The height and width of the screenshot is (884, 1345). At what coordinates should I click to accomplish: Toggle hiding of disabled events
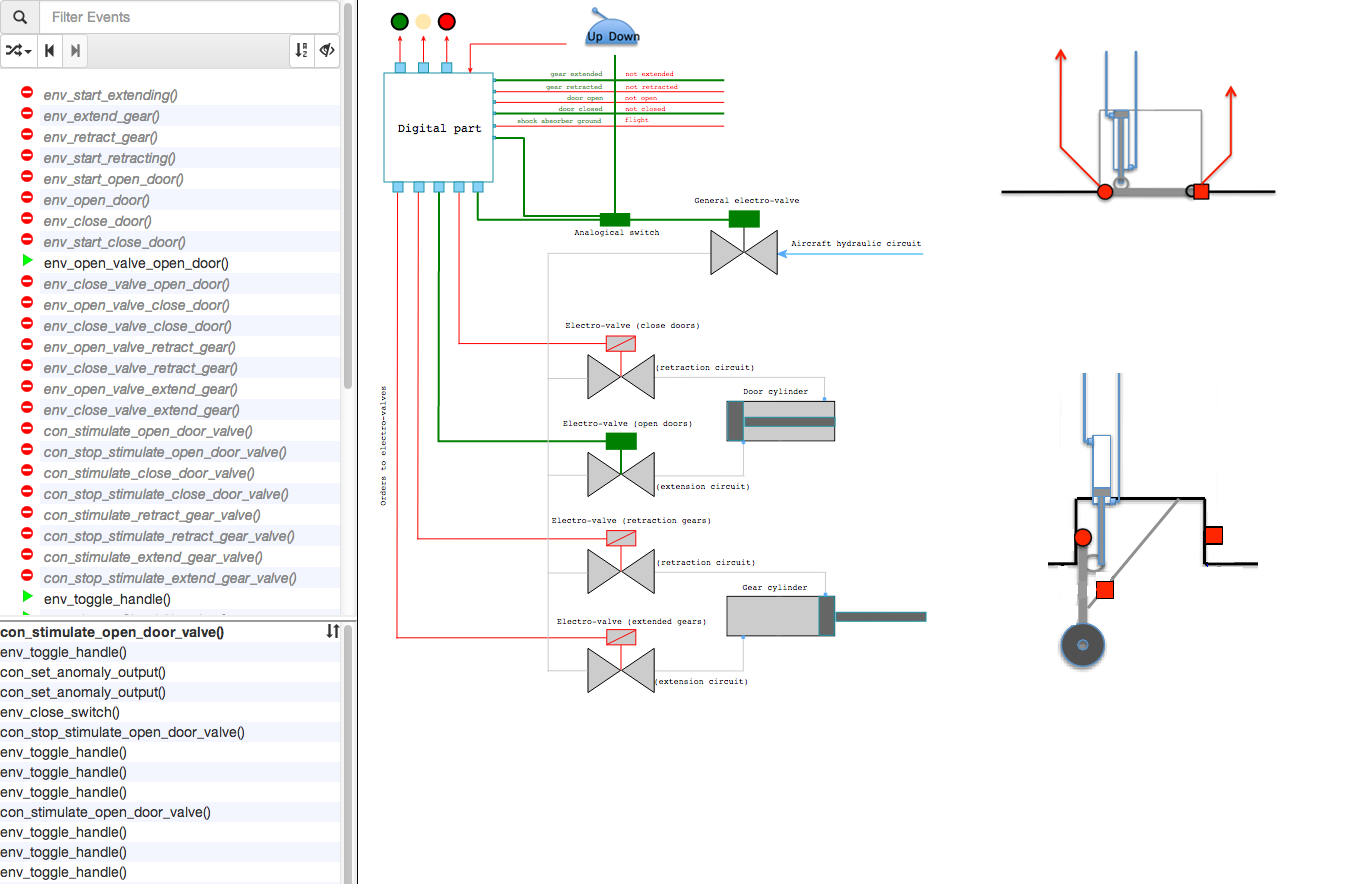pos(327,50)
